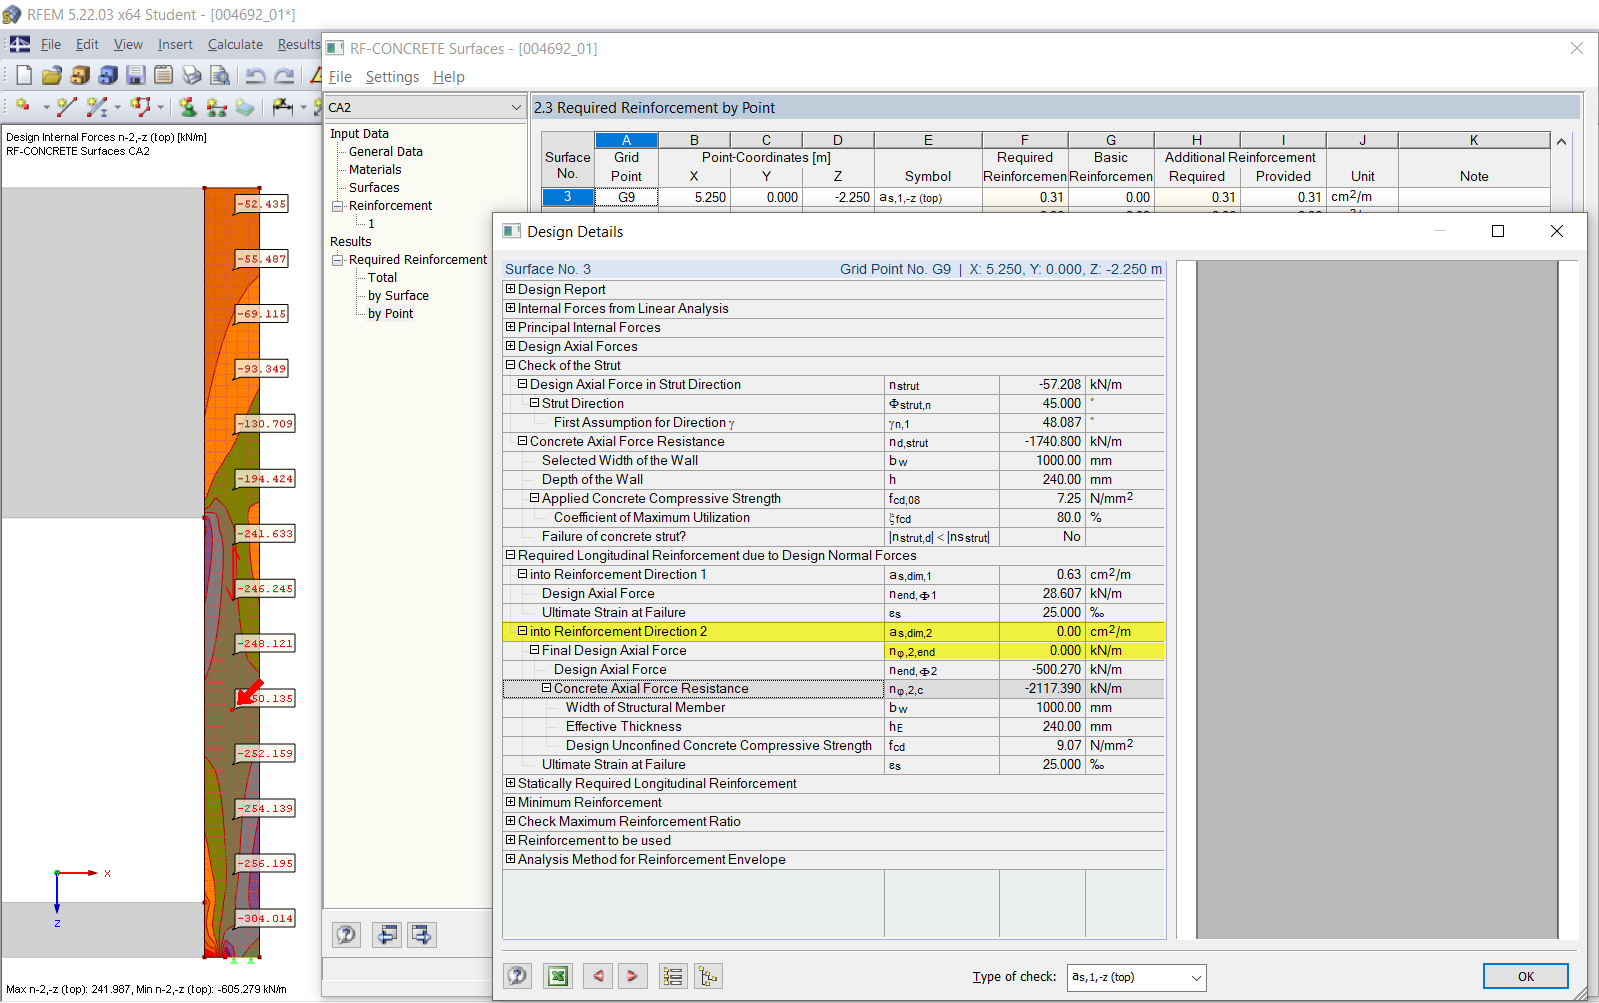Expand the Minimum Reinforcement section
Screen dimensions: 1599x1003
click(511, 802)
